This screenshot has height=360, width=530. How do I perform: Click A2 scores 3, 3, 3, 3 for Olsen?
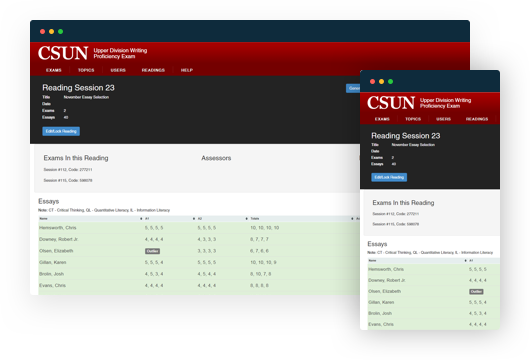[x=207, y=251]
